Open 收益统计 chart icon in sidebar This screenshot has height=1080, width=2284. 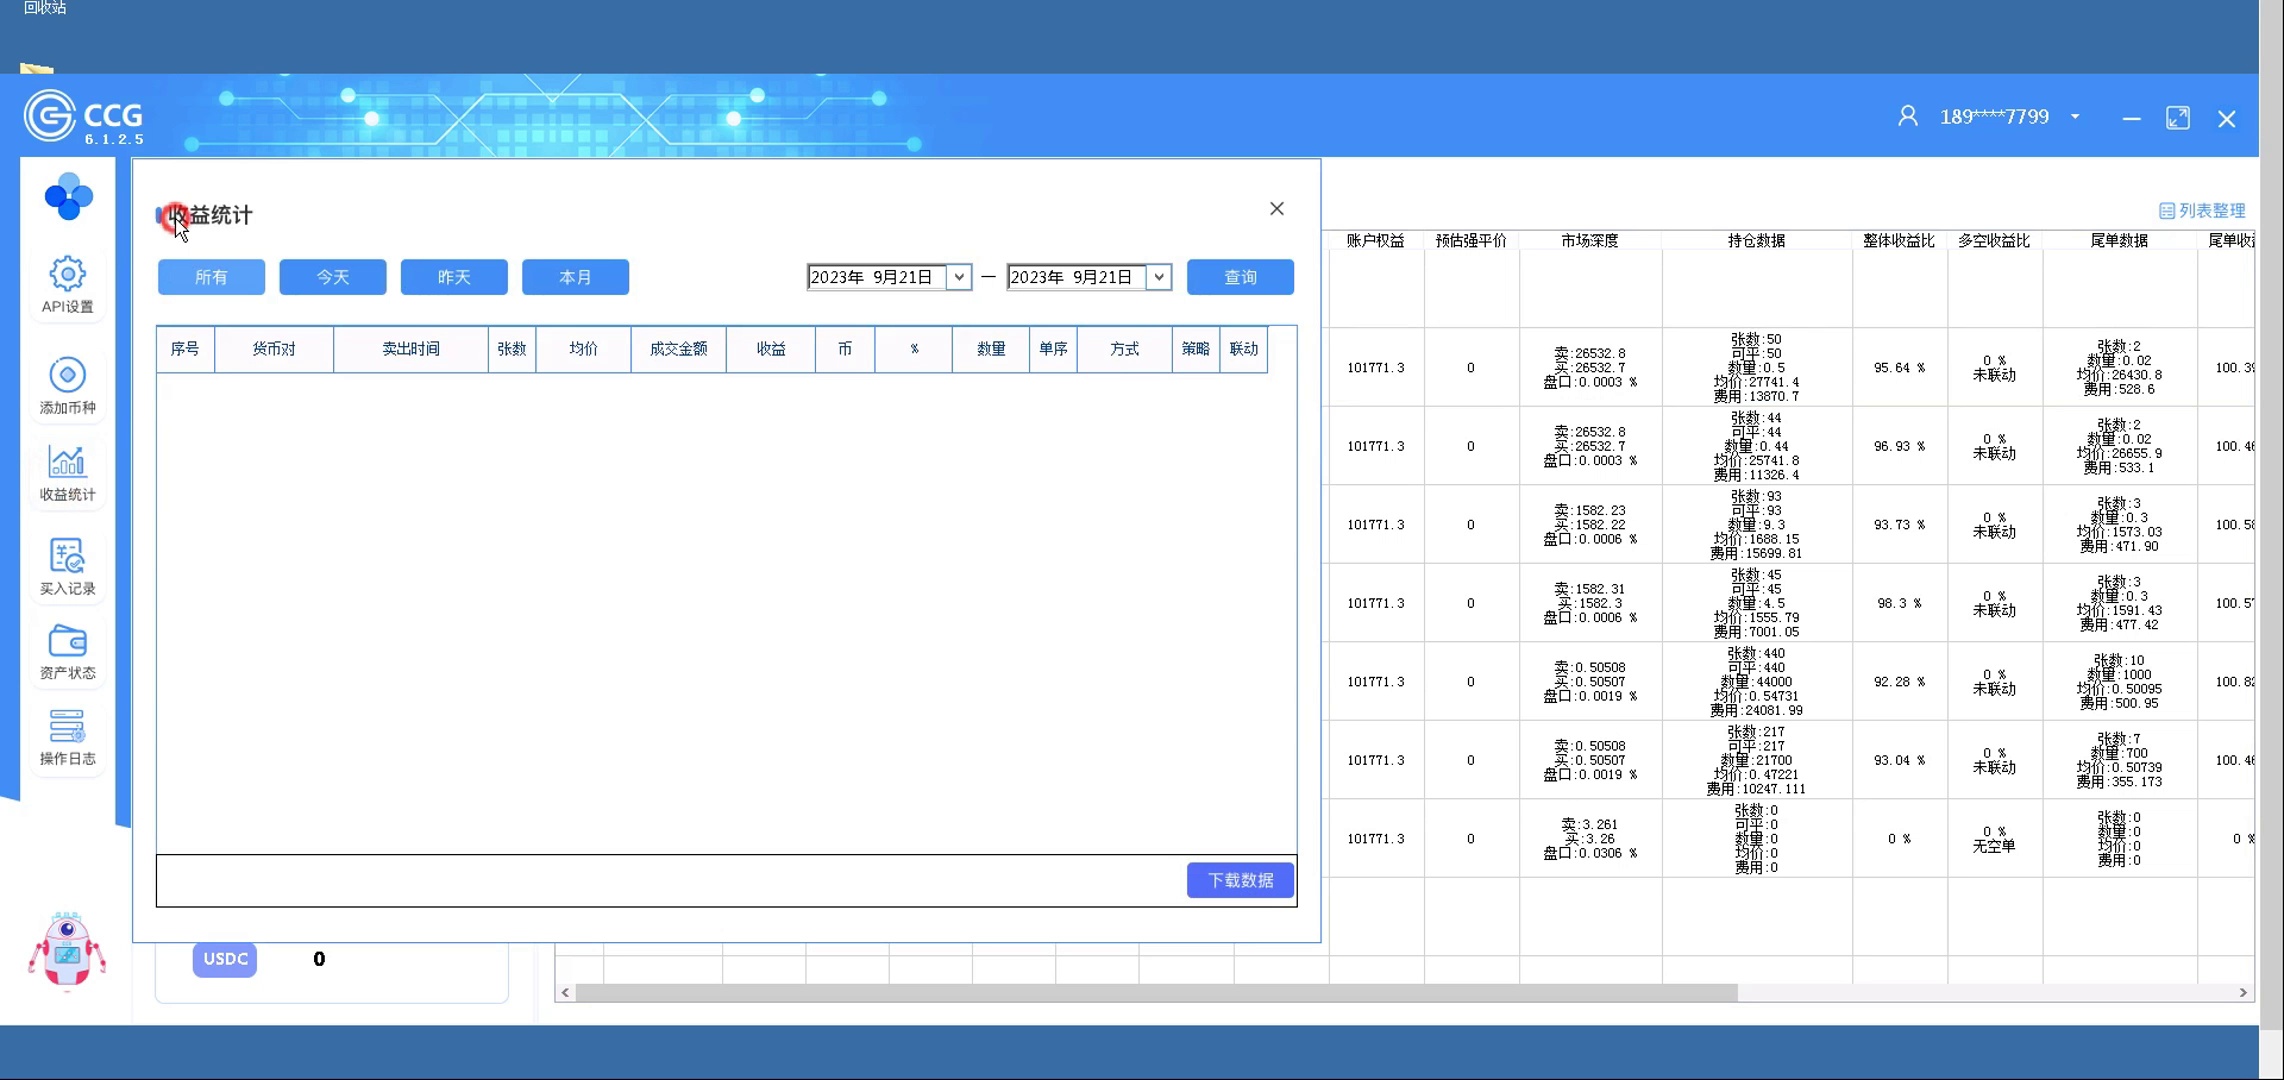(67, 462)
